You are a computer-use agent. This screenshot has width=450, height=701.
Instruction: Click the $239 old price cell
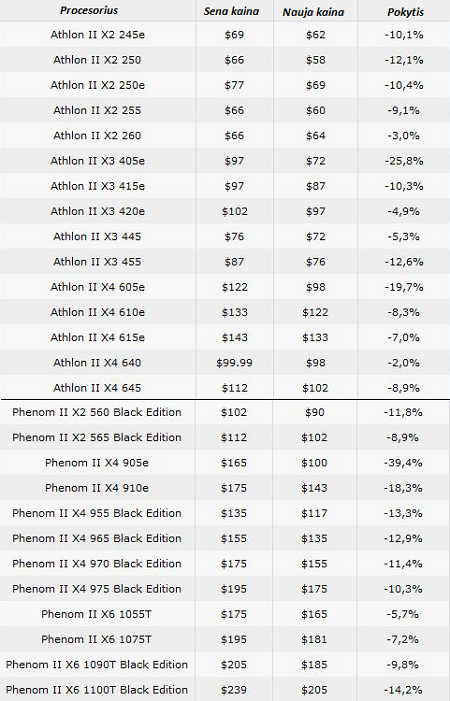coord(234,690)
